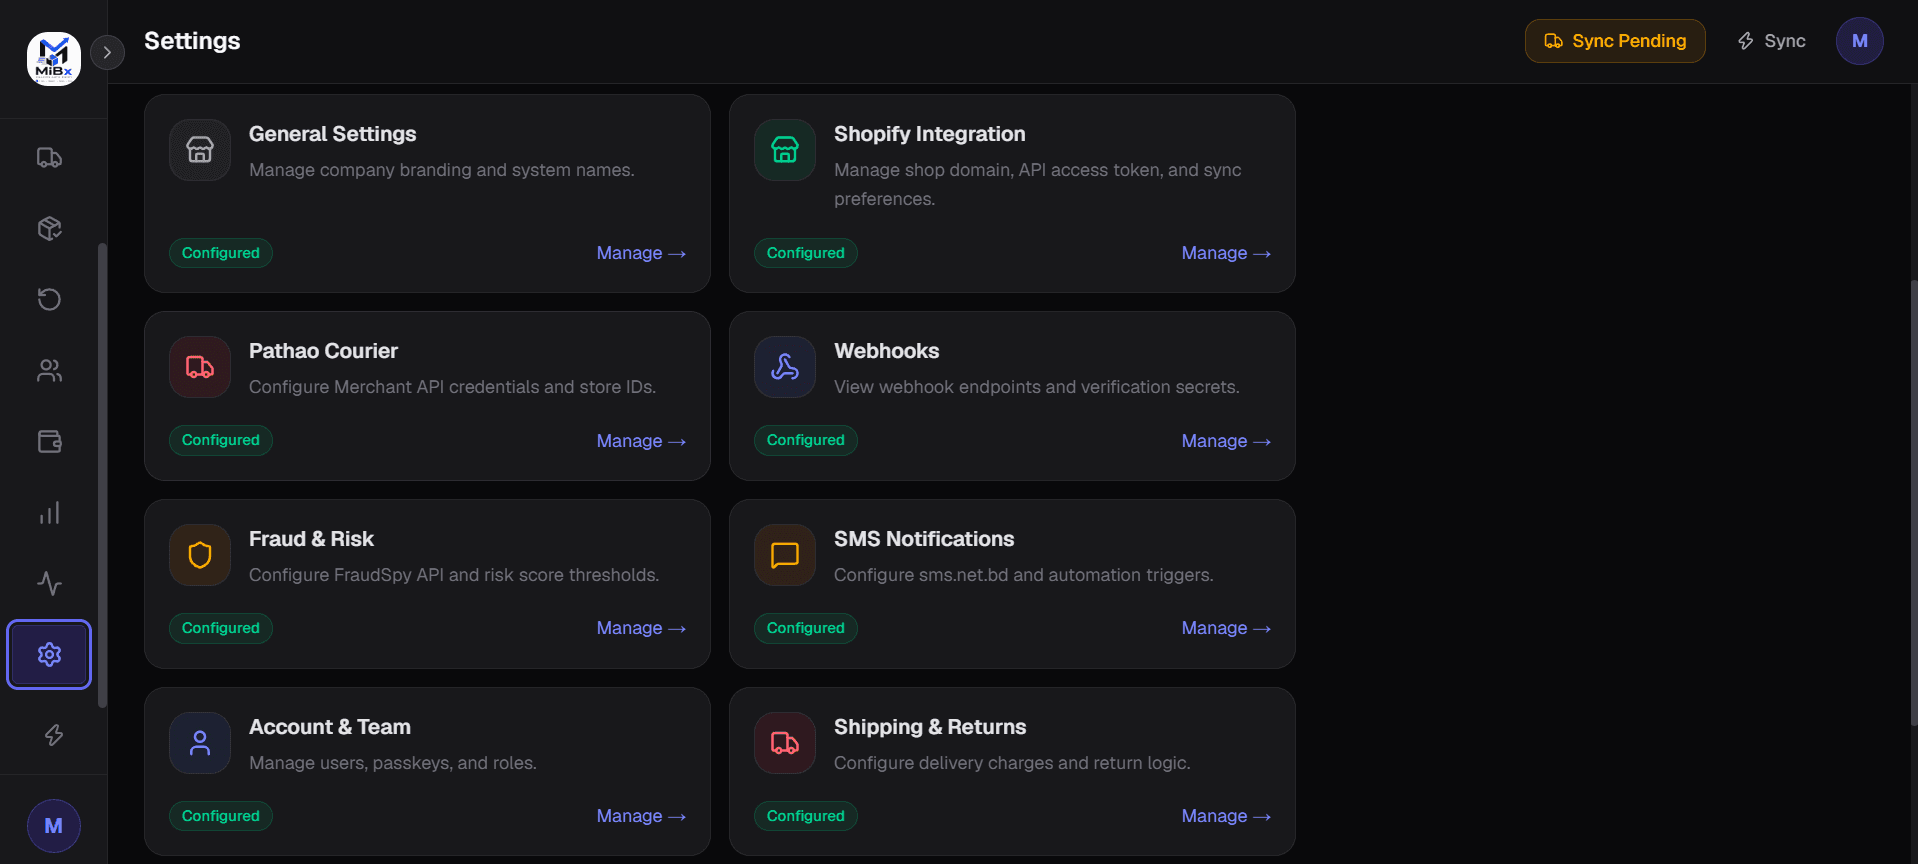
Task: Click the M profile avatar in the header
Action: point(1860,41)
